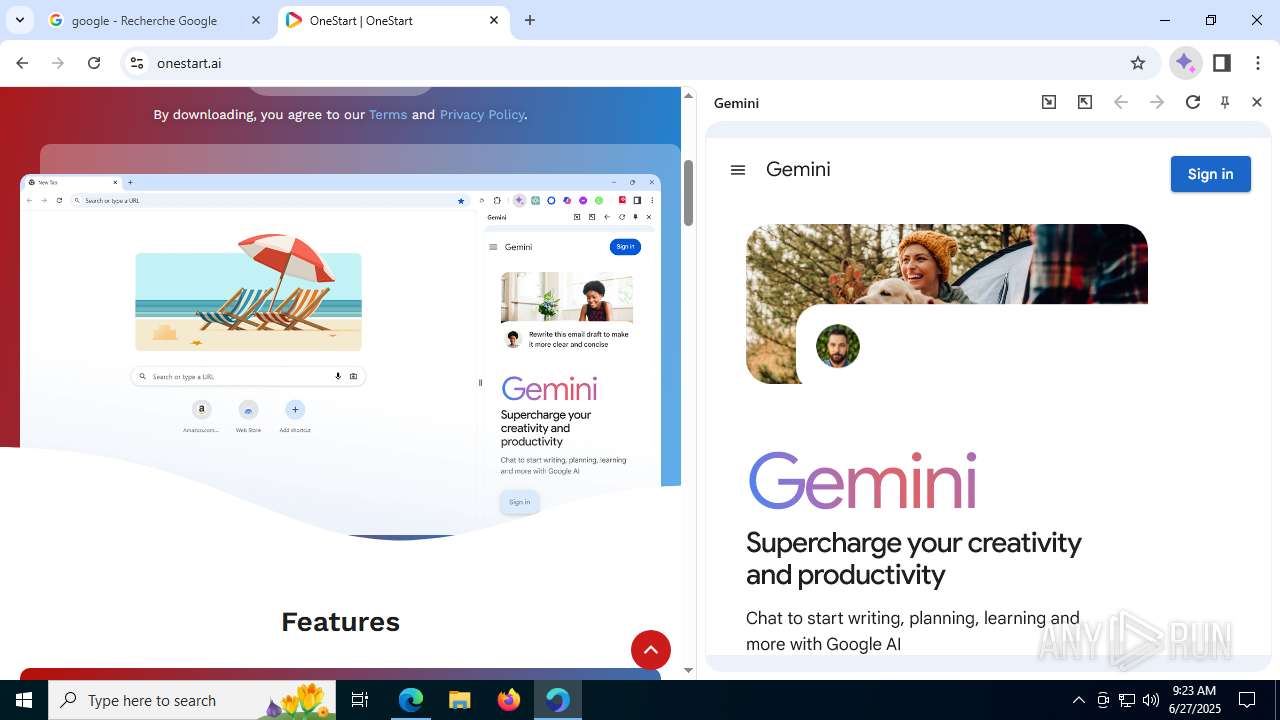Open the volume control tray icon
This screenshot has width=1280, height=720.
tap(1151, 700)
